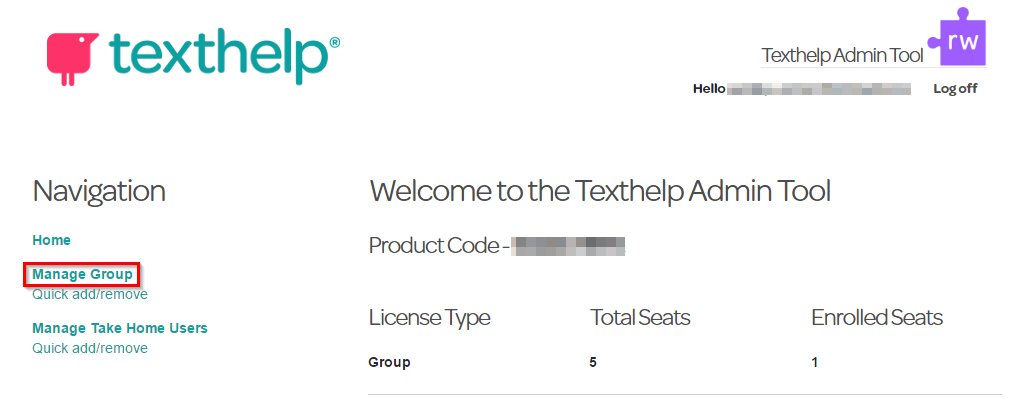Go to the Home navigation link
Image resolution: width=1025 pixels, height=403 pixels.
coord(52,240)
